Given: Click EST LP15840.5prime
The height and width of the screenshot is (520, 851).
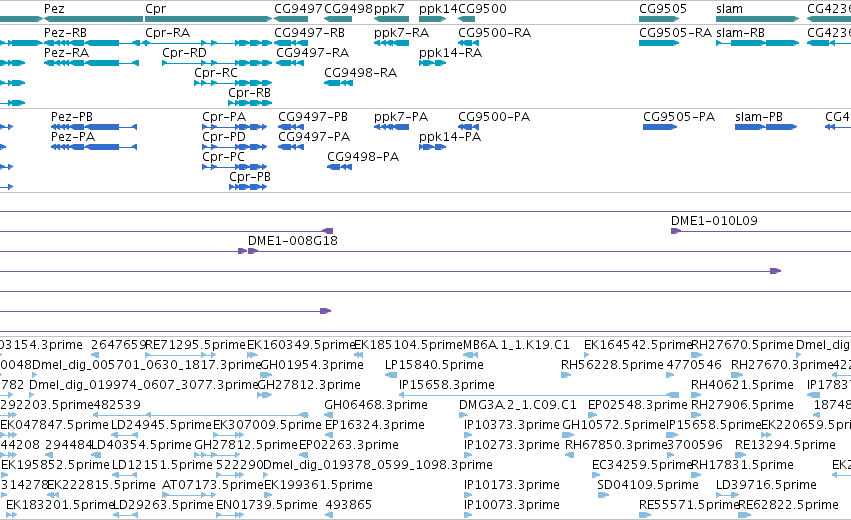Looking at the screenshot, I should [x=434, y=365].
